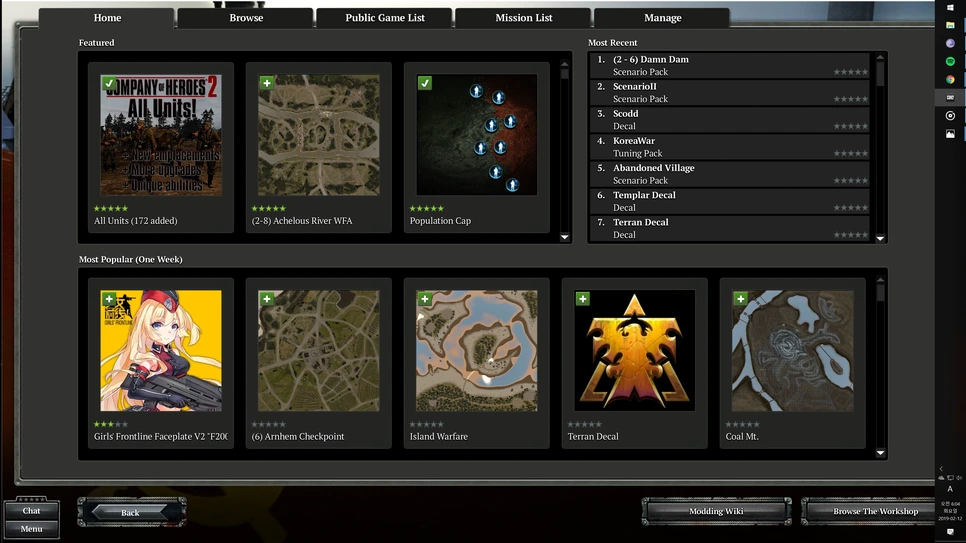
Task: Open the Windows Start menu
Action: click(951, 7)
